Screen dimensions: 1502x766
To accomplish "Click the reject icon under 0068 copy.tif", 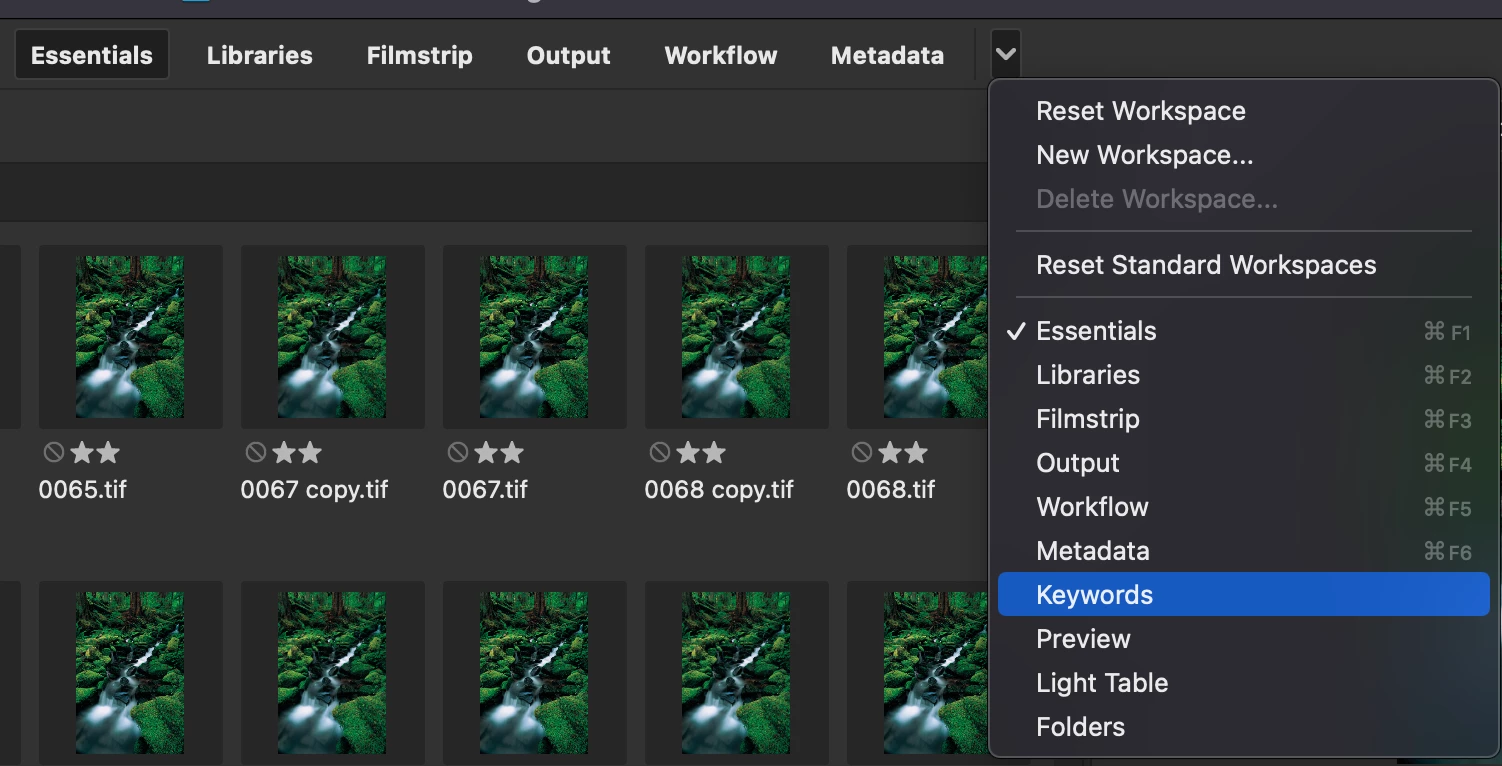I will tap(660, 453).
